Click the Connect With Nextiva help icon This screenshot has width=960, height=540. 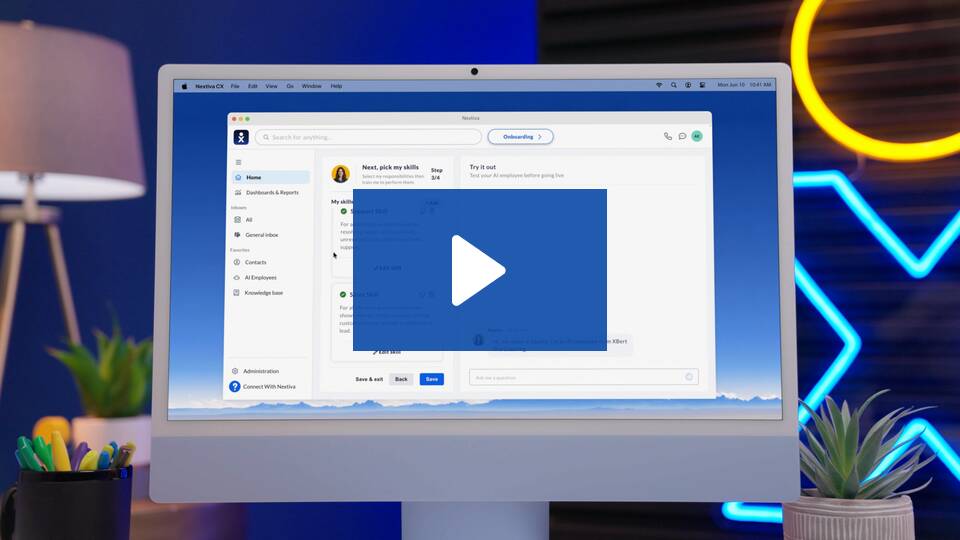coord(234,387)
